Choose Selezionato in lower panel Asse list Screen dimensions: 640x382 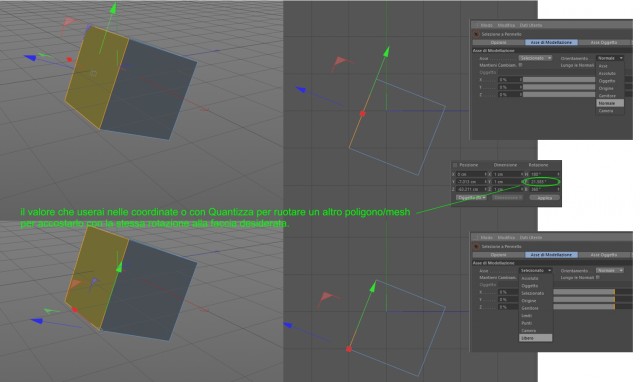[x=536, y=293]
